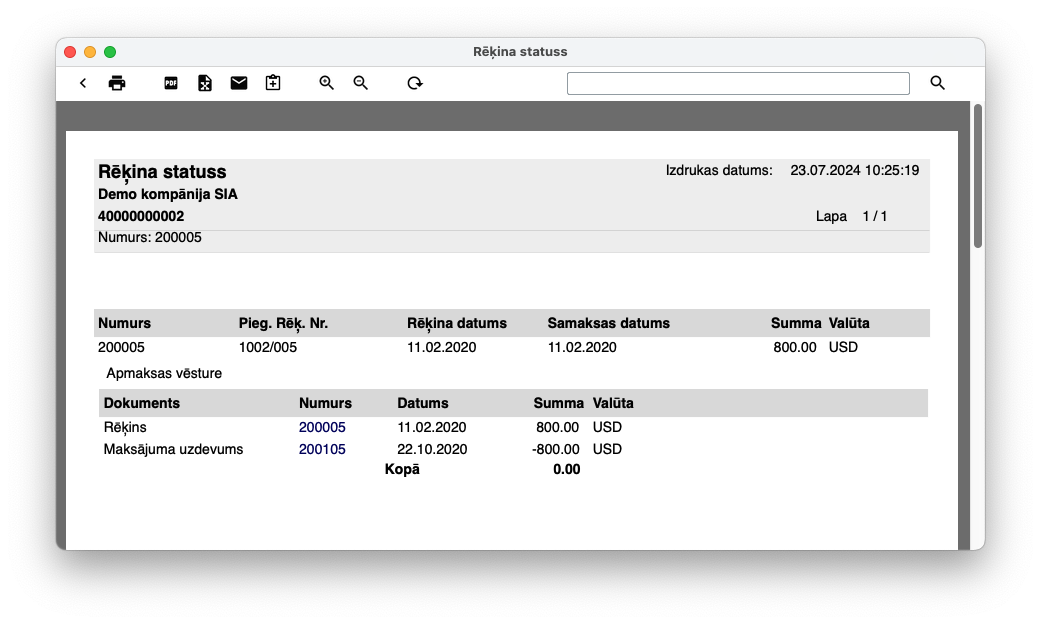This screenshot has height=624, width=1041.
Task: Zoom in on the report
Action: (x=327, y=83)
